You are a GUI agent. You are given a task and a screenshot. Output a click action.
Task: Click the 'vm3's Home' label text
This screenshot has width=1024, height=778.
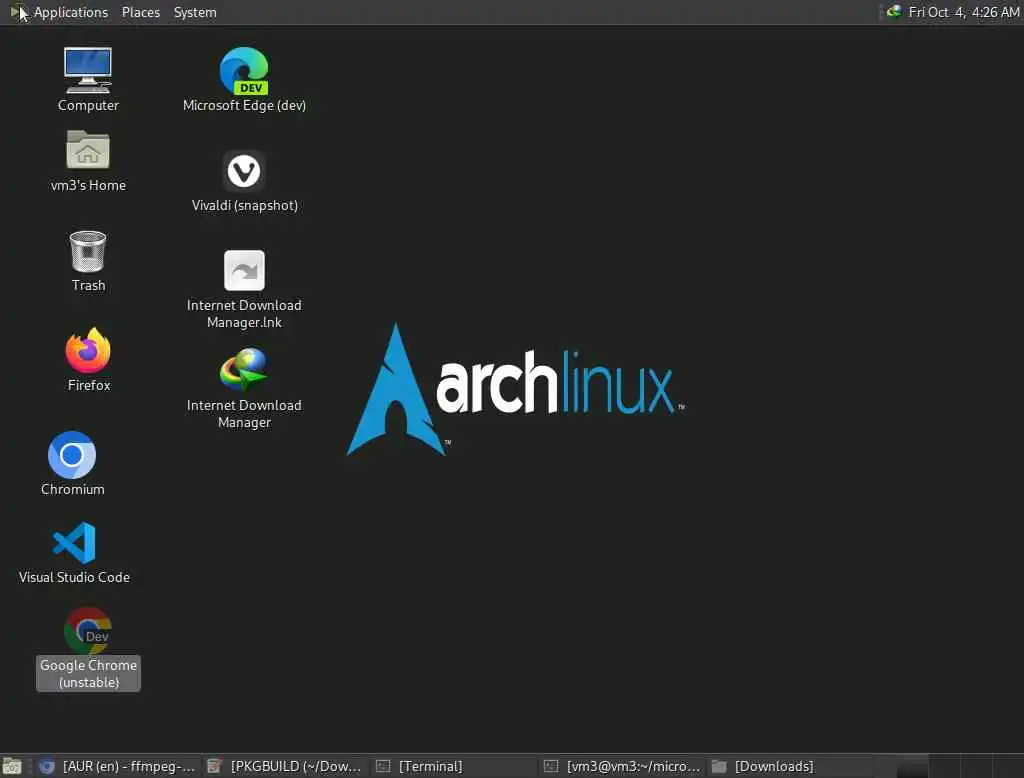pyautogui.click(x=88, y=186)
